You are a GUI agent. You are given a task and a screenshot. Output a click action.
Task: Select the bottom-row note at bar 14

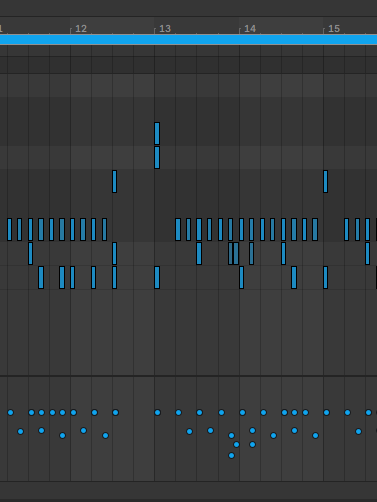(242, 277)
